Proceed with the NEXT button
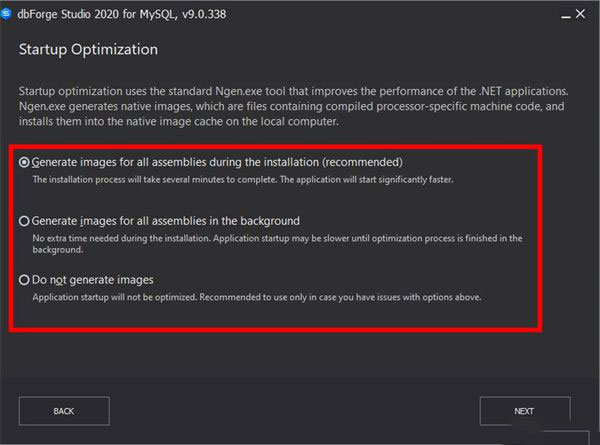Viewport: 600px width, 445px height. (x=525, y=411)
